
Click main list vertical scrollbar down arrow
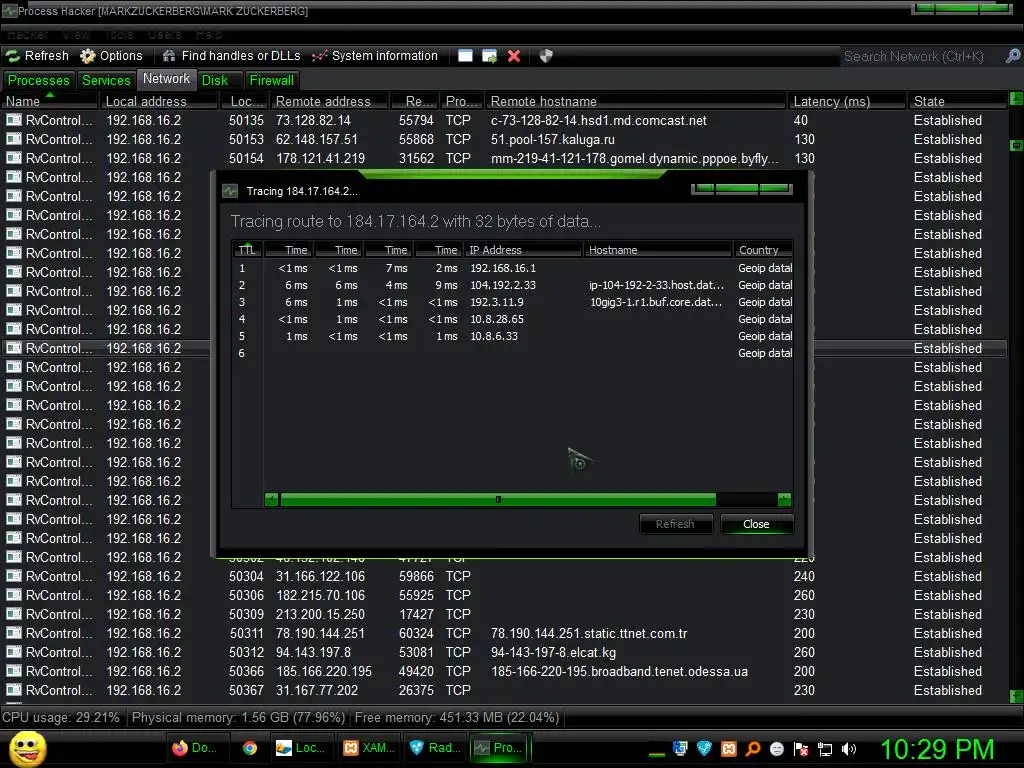(x=1016, y=696)
